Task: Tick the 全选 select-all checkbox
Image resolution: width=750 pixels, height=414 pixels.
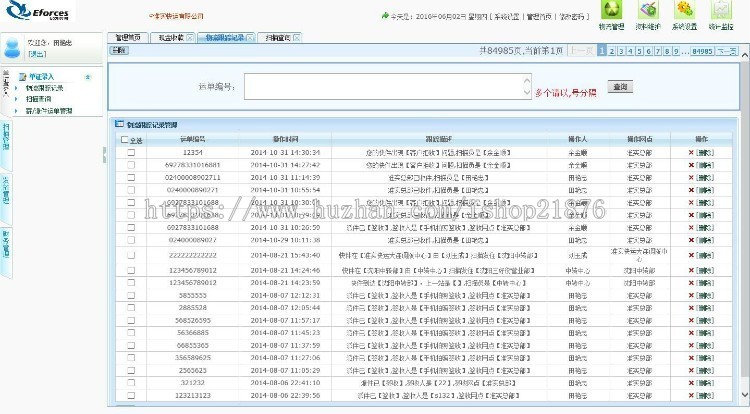Action: click(125, 140)
